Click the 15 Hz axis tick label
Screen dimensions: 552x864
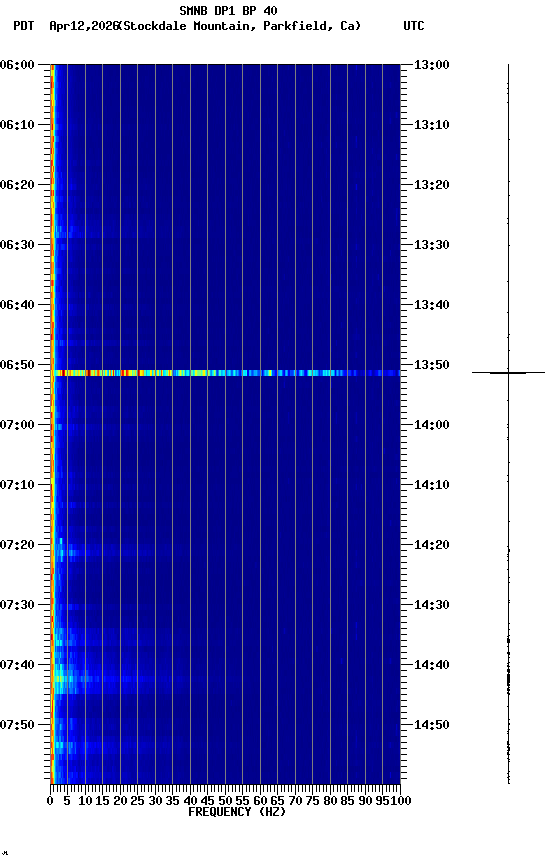coord(102,802)
